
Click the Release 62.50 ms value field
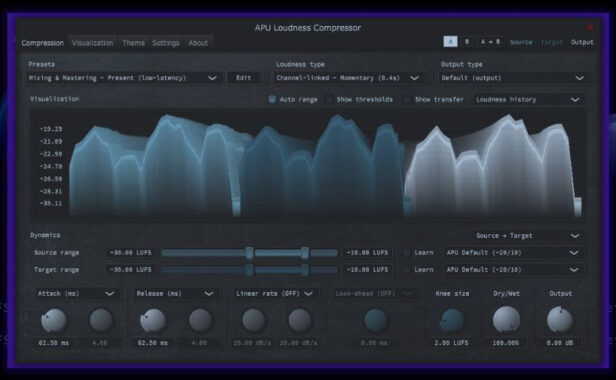point(153,343)
